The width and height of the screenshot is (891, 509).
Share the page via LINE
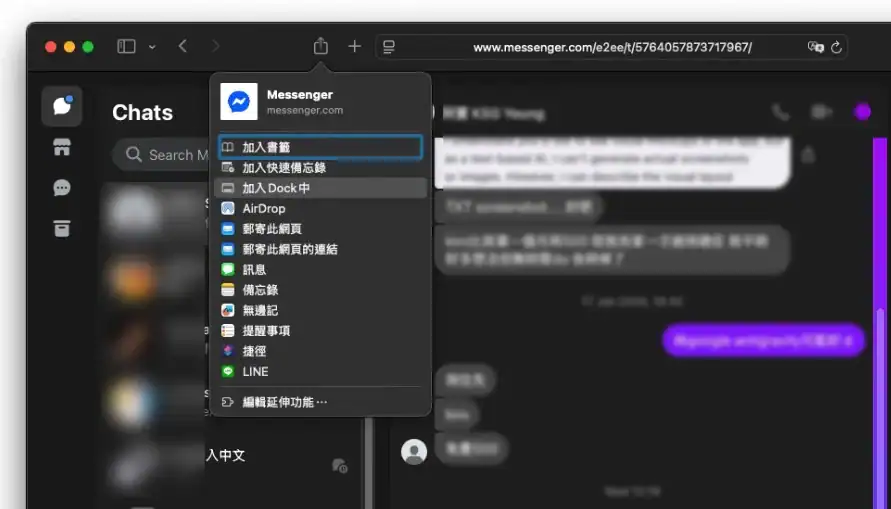pyautogui.click(x=255, y=371)
